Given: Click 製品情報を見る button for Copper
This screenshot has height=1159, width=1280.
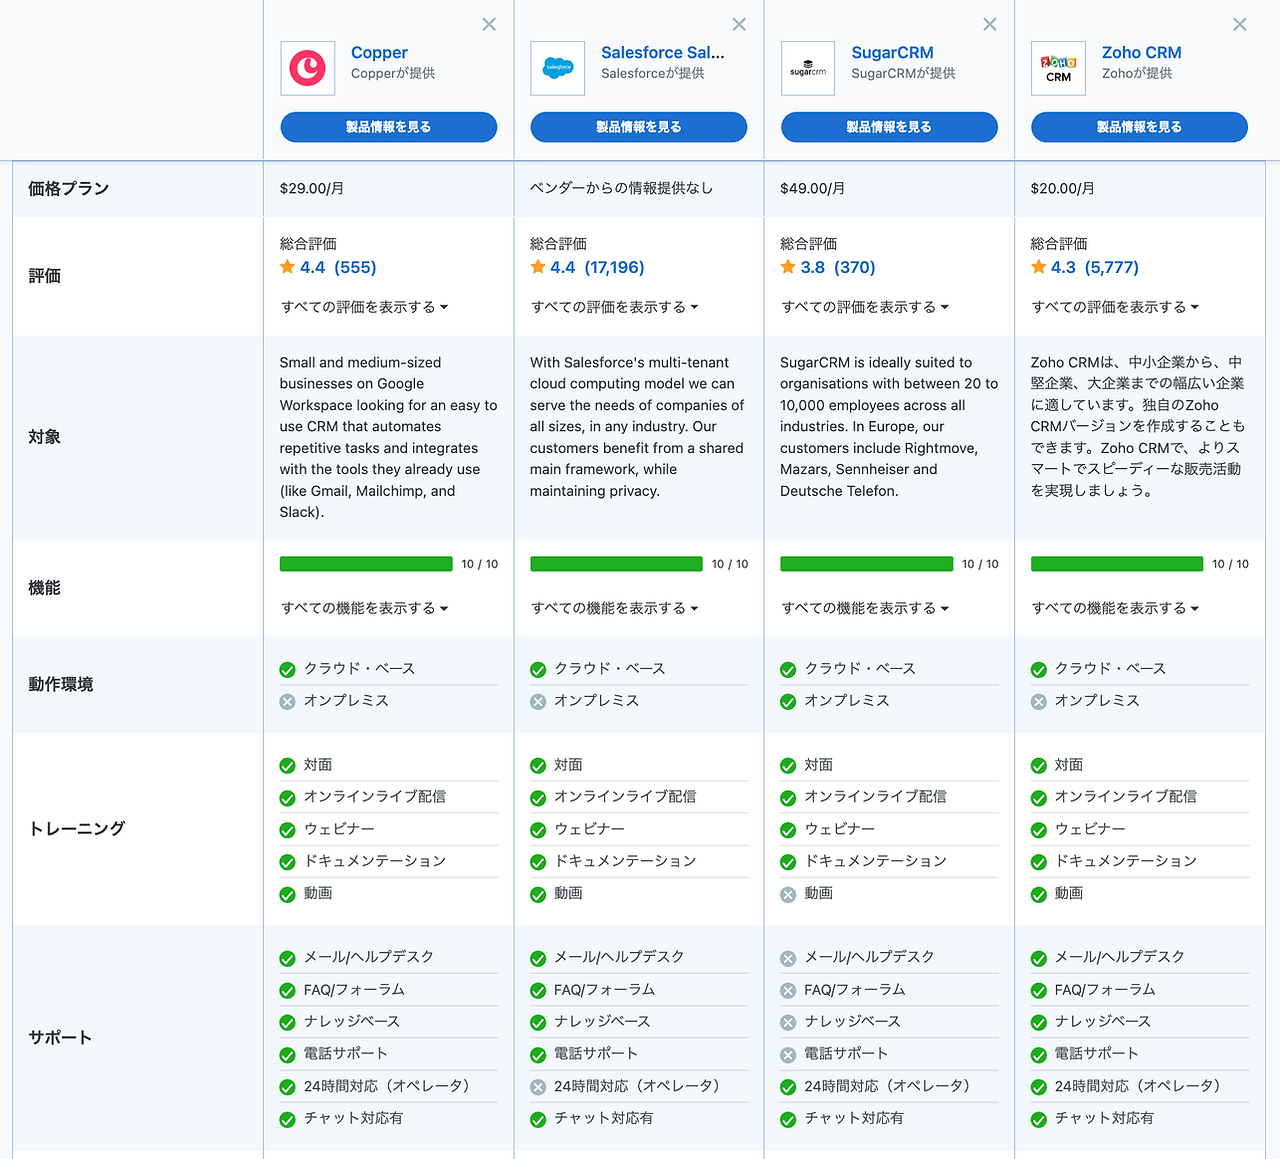Looking at the screenshot, I should [x=388, y=127].
